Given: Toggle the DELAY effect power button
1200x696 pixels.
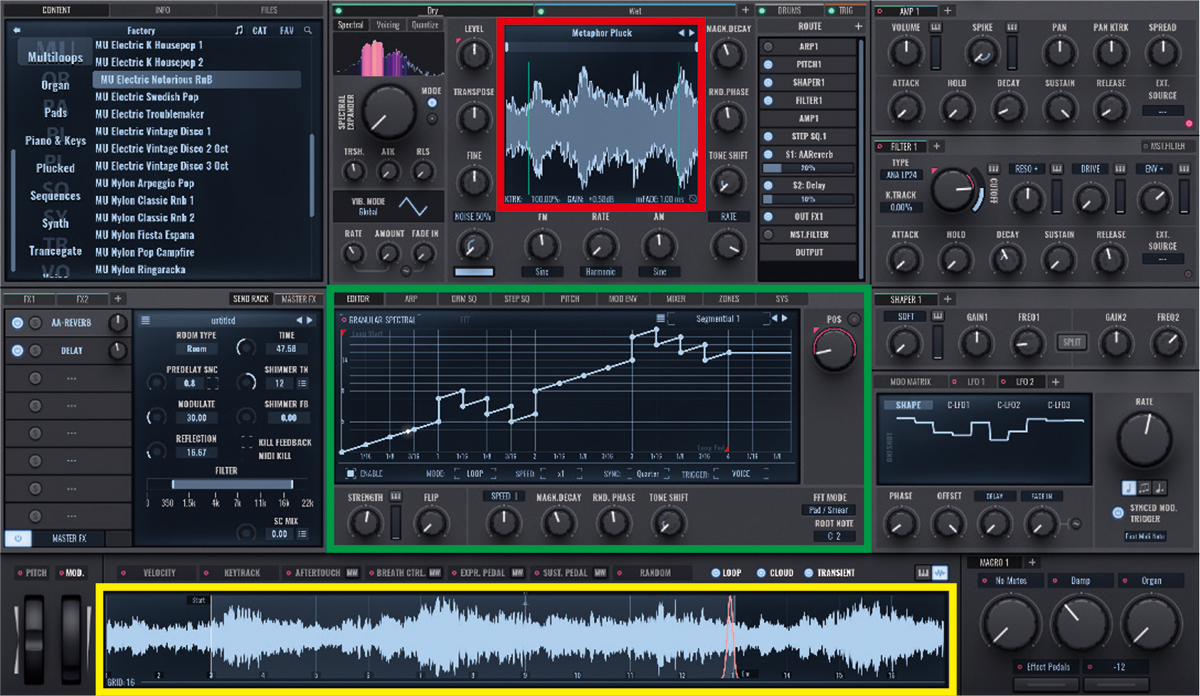Looking at the screenshot, I should 17,351.
